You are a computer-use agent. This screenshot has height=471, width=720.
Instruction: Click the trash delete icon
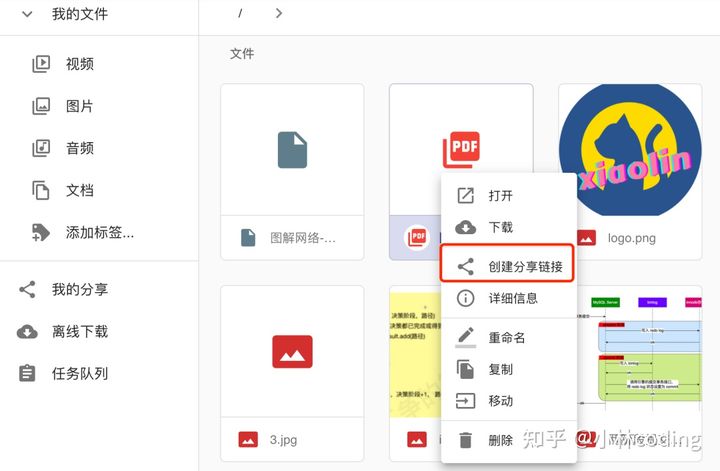coord(465,440)
